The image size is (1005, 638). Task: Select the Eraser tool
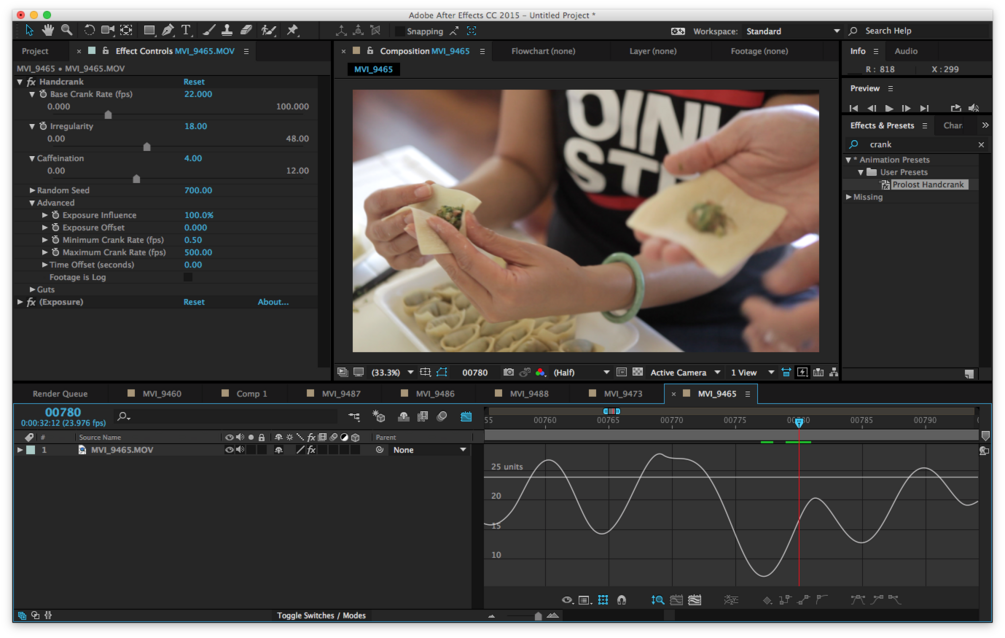[246, 30]
